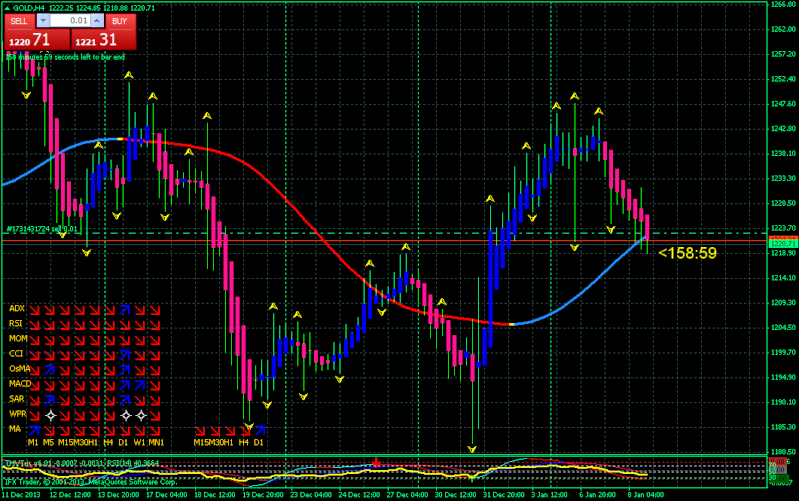
Task: Click the MOM row label
Action: 18,338
